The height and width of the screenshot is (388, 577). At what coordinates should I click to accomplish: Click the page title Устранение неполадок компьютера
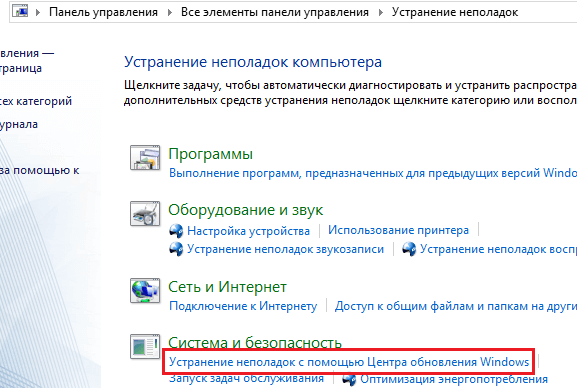coord(253,62)
